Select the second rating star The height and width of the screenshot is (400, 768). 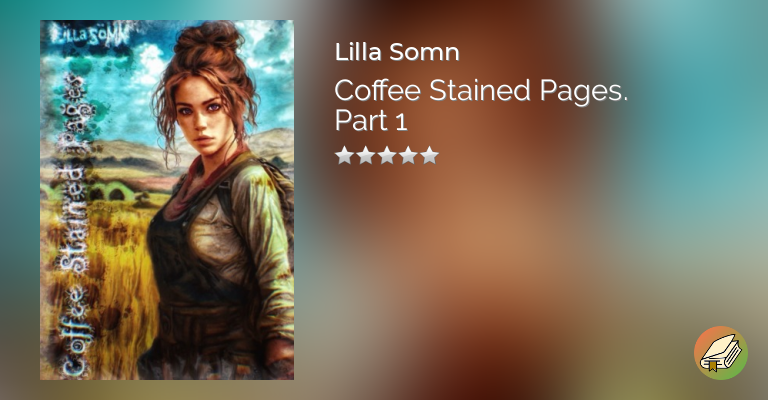tap(365, 155)
